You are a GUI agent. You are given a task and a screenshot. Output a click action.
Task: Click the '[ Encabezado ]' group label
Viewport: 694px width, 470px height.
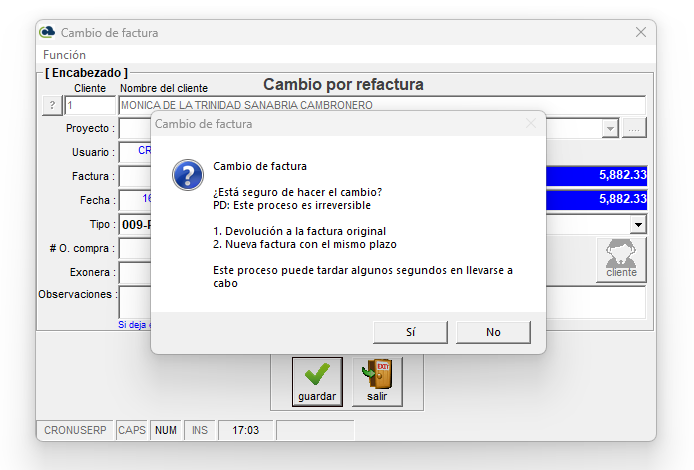tap(86, 73)
